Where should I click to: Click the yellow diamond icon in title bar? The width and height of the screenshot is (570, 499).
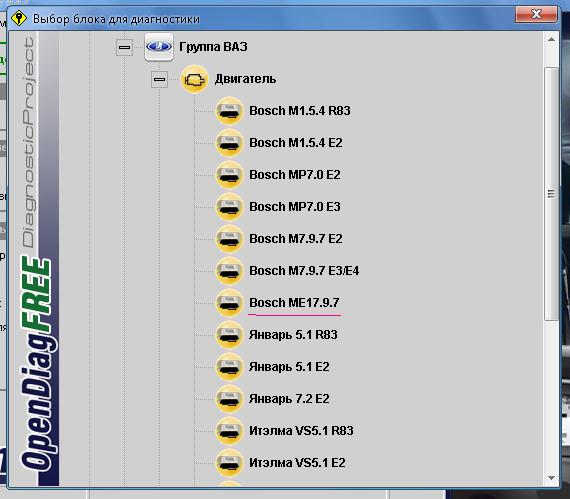tap(19, 18)
